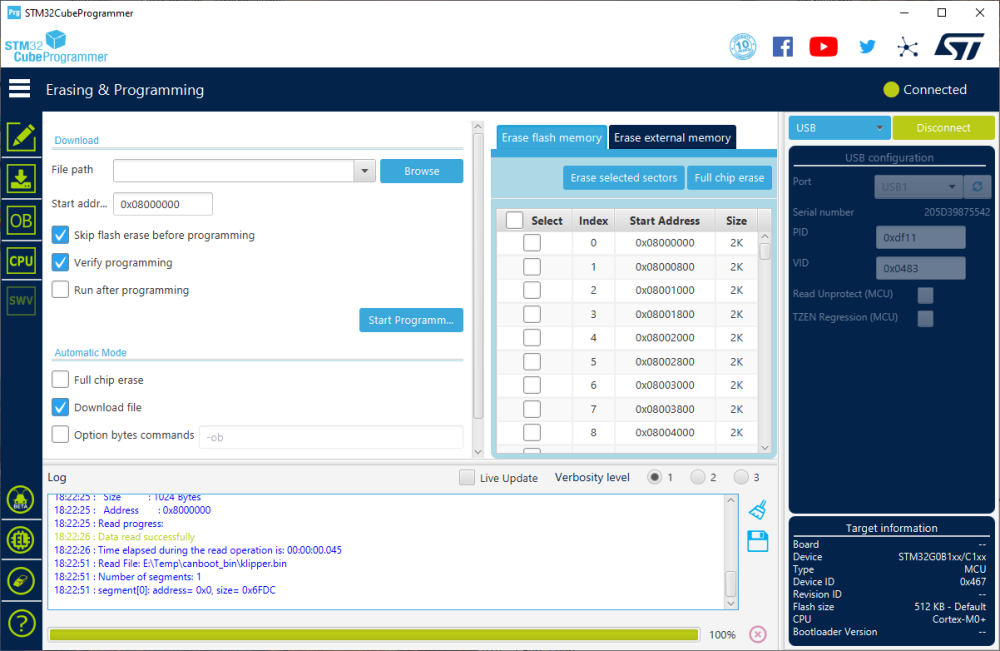Viewport: 1000px width, 651px height.
Task: Toggle TZEN Regression (MCU) checkbox
Action: 925,318
